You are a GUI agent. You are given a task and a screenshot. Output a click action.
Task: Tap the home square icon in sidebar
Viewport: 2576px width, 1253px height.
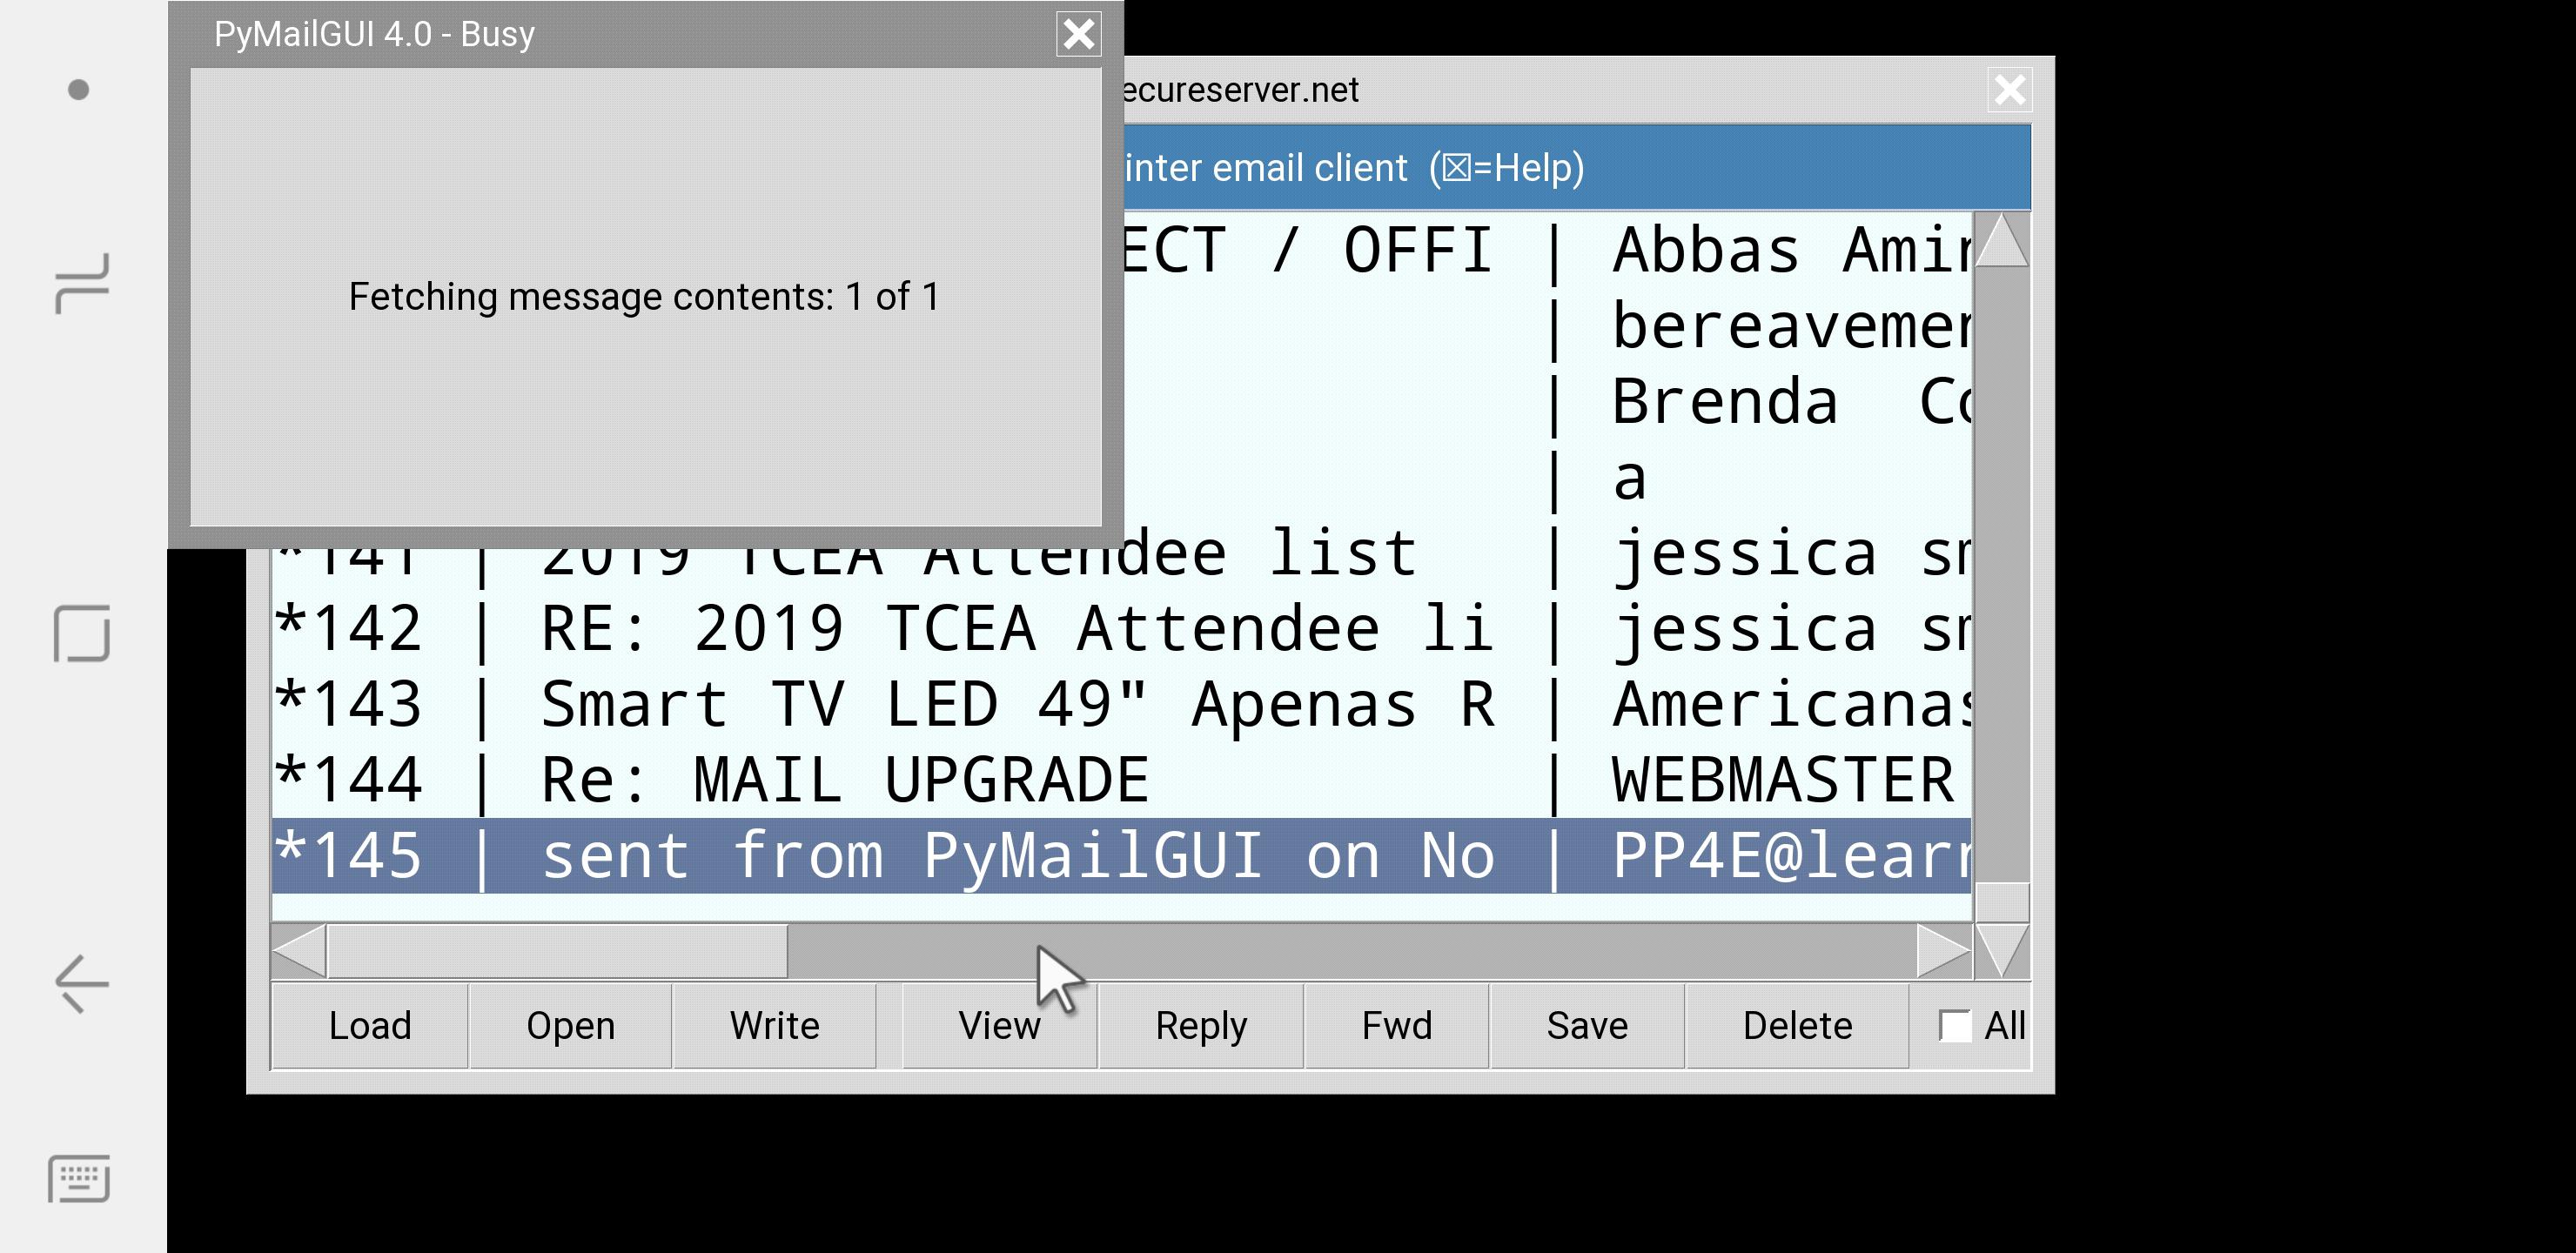[81, 633]
